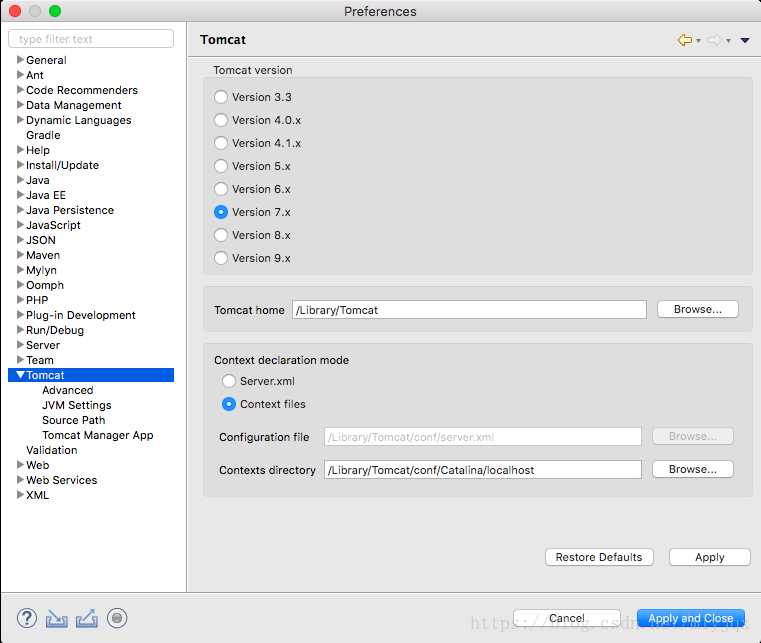
Task: Open Tomcat Advanced settings page
Action: (x=67, y=390)
